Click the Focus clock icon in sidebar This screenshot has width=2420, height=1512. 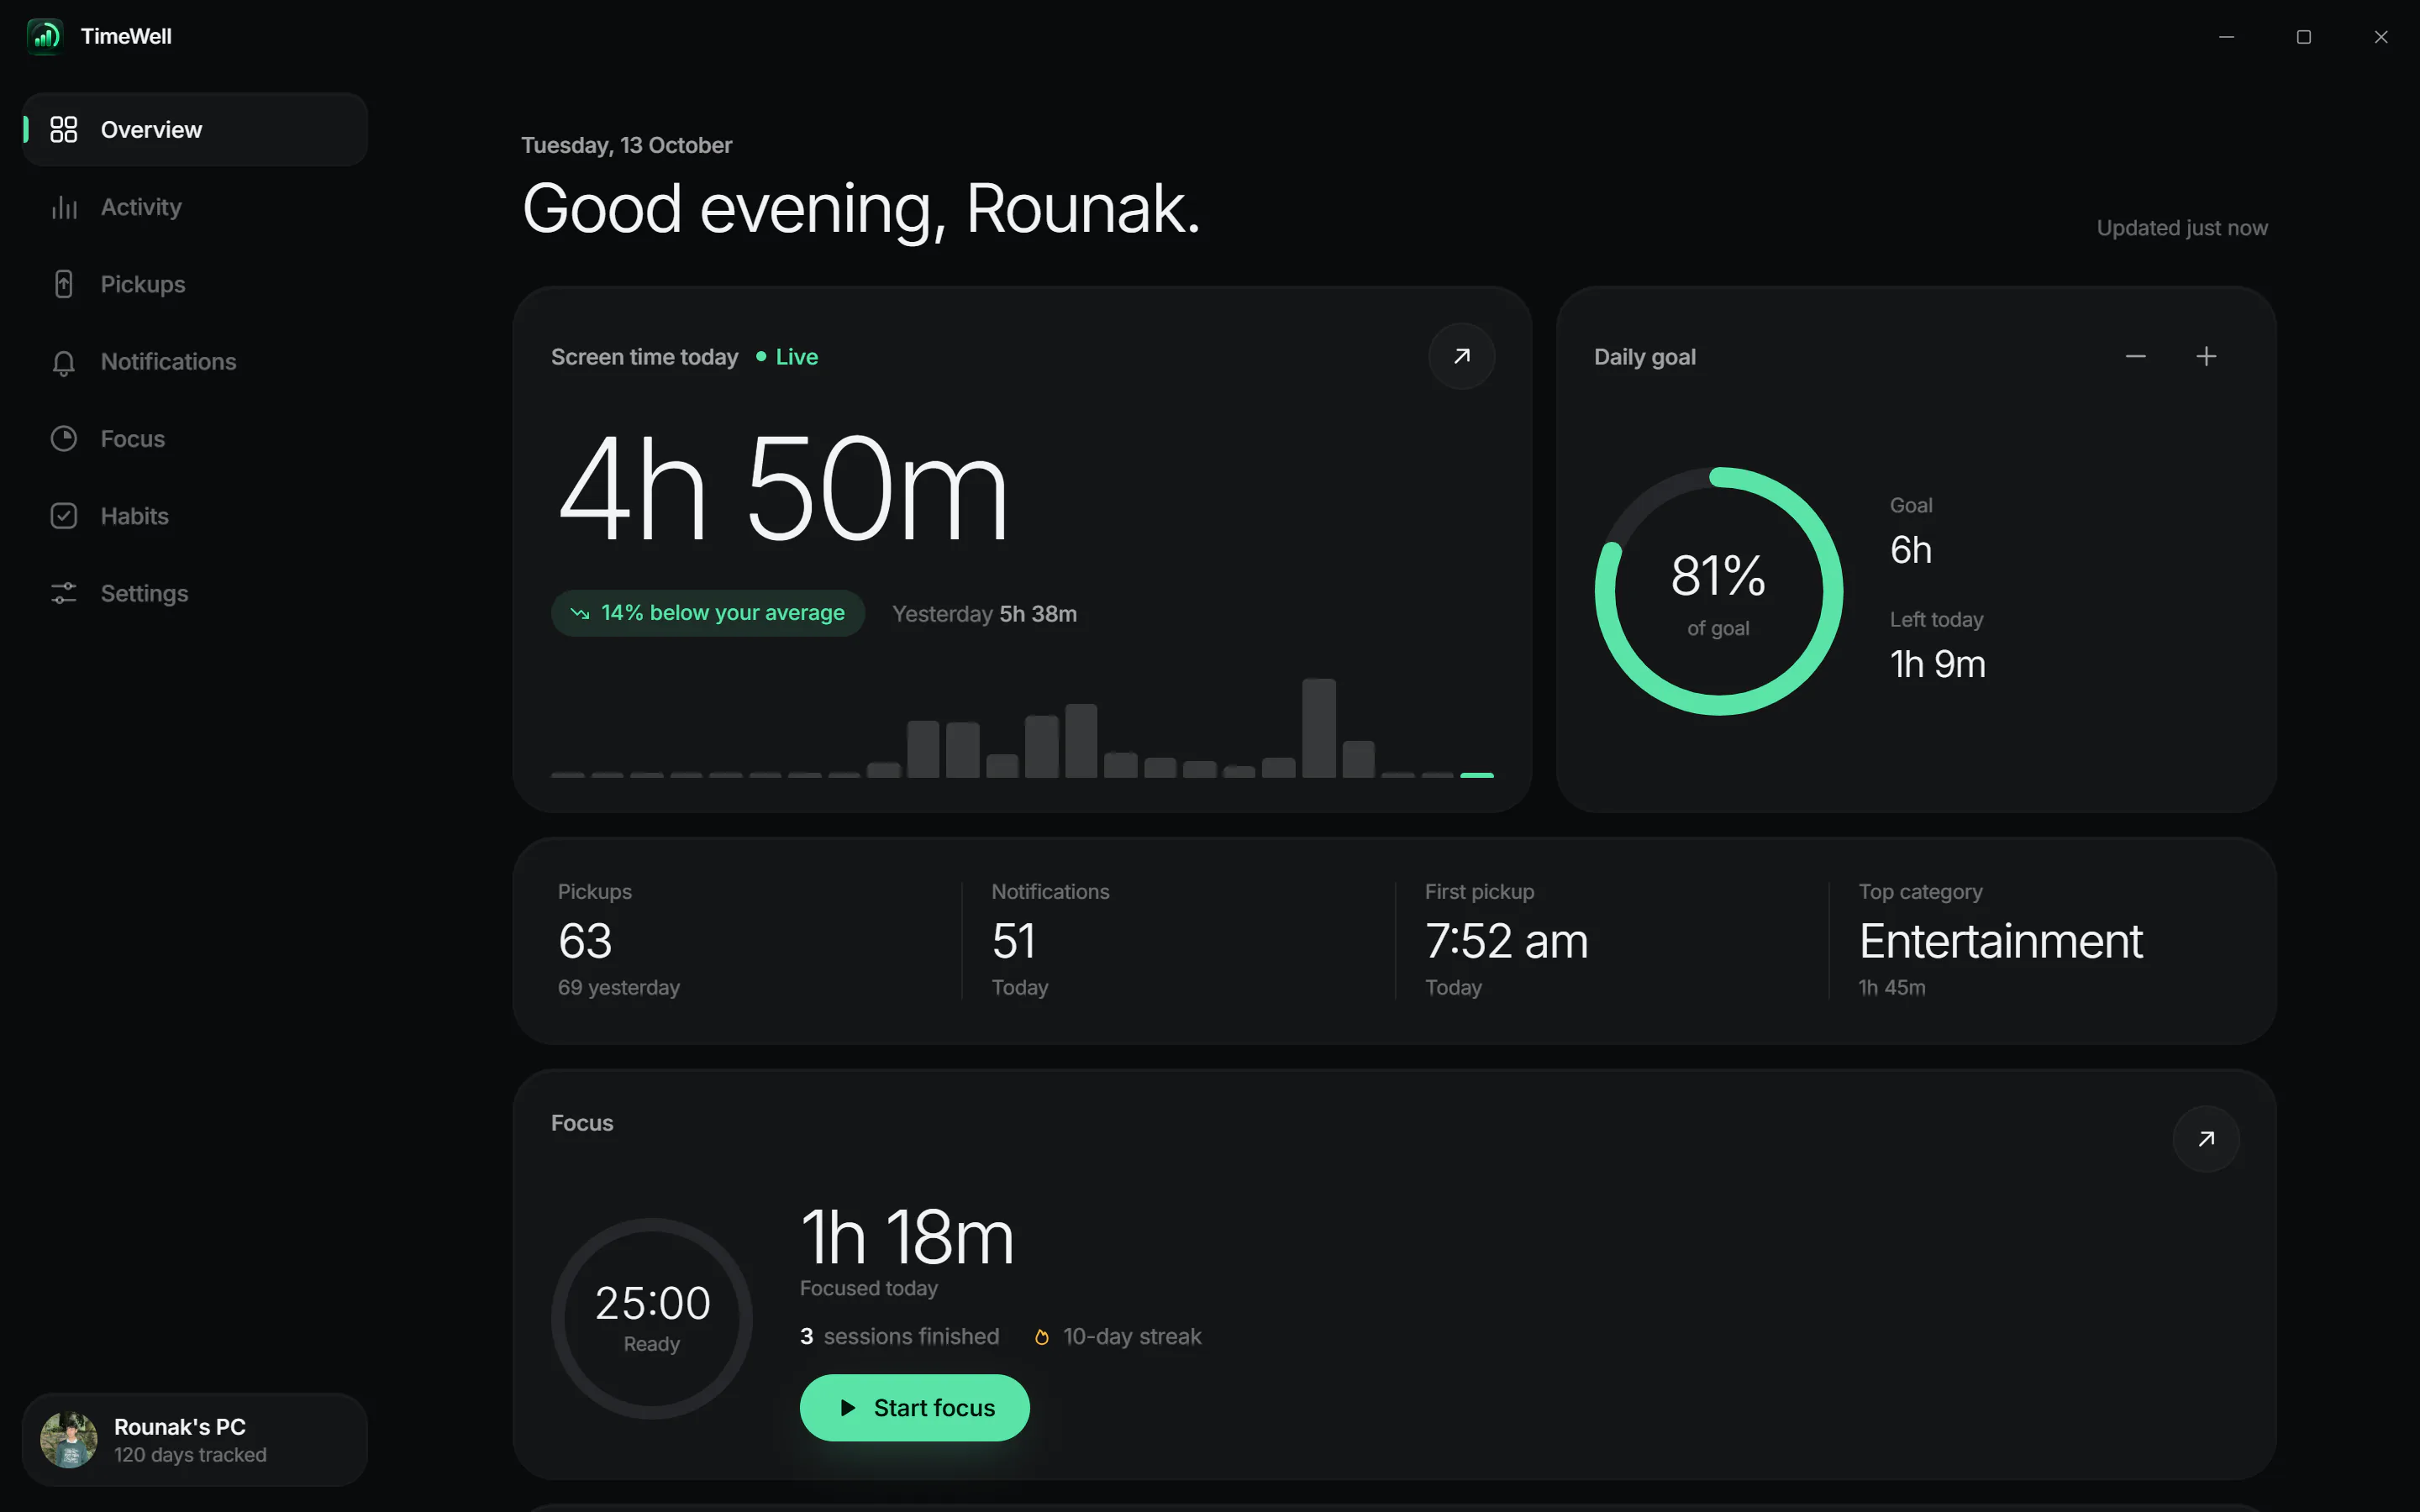tap(64, 439)
